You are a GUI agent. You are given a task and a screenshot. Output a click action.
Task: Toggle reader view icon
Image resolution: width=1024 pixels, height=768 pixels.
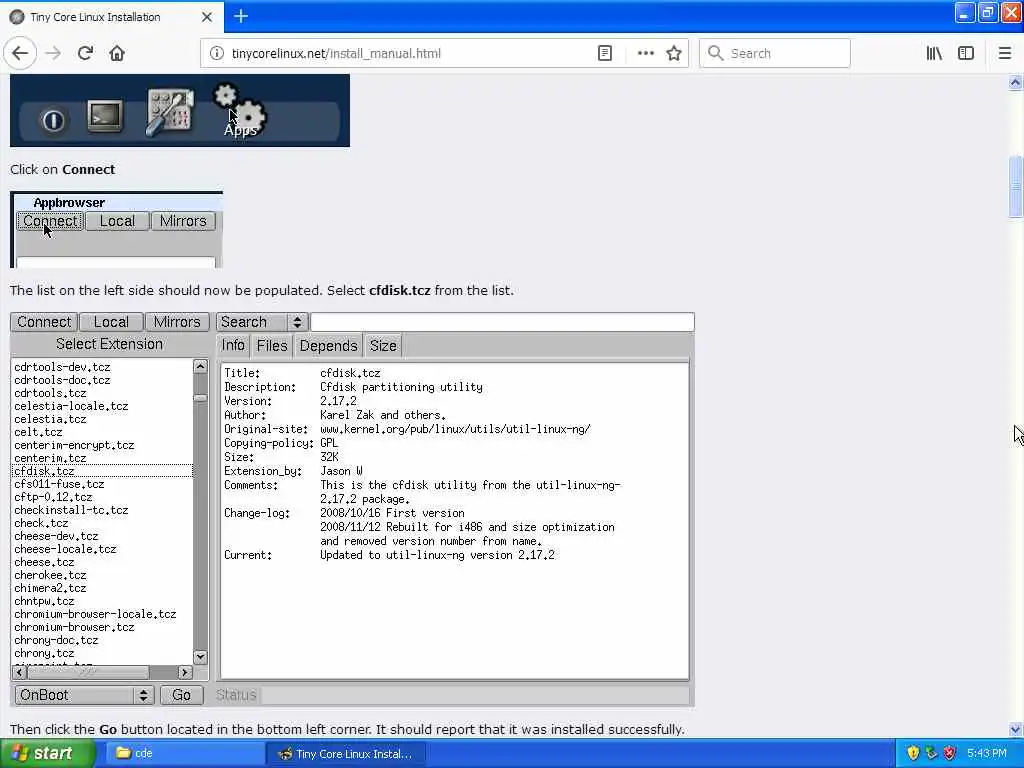point(605,53)
